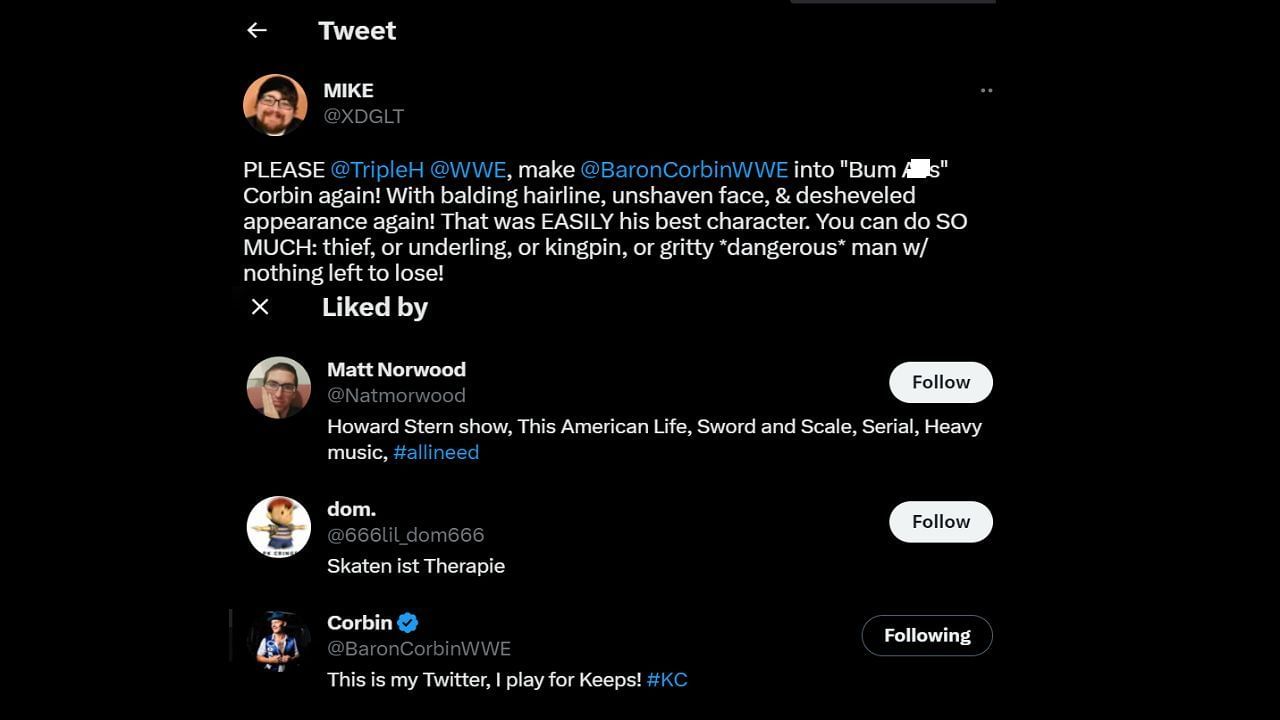
Task: Open MIKE's profile picture
Action: pos(275,104)
